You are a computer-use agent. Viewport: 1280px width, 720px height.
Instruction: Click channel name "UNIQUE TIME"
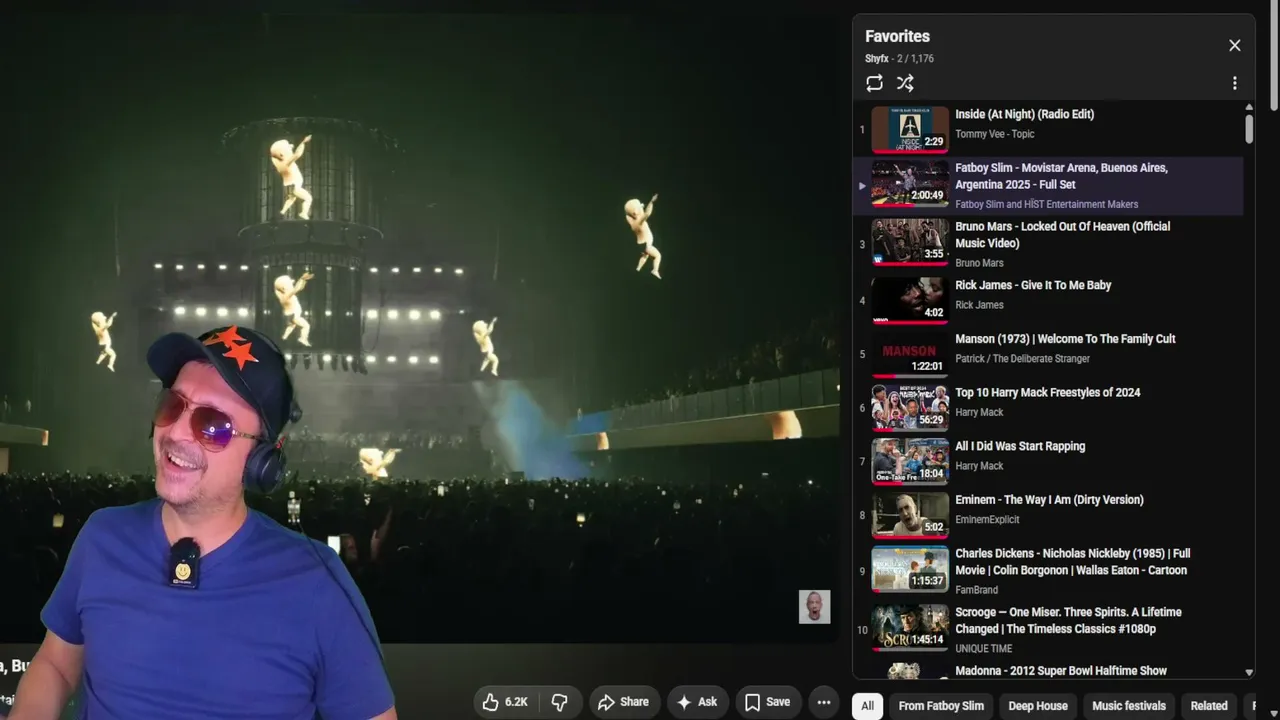[x=985, y=648]
